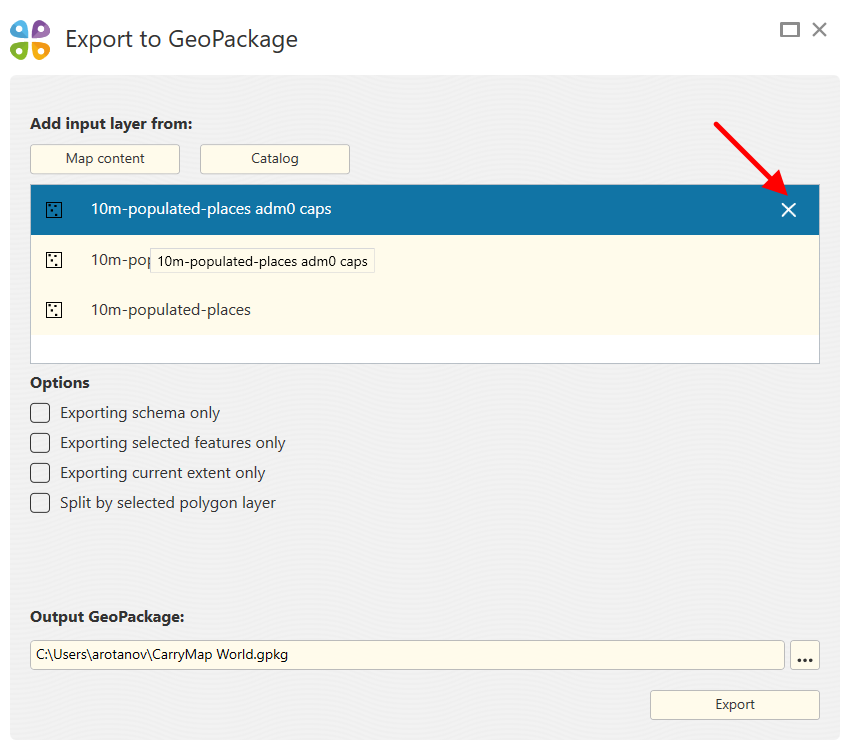Click point icon of highlighted adm0 caps layer

pyautogui.click(x=54, y=210)
